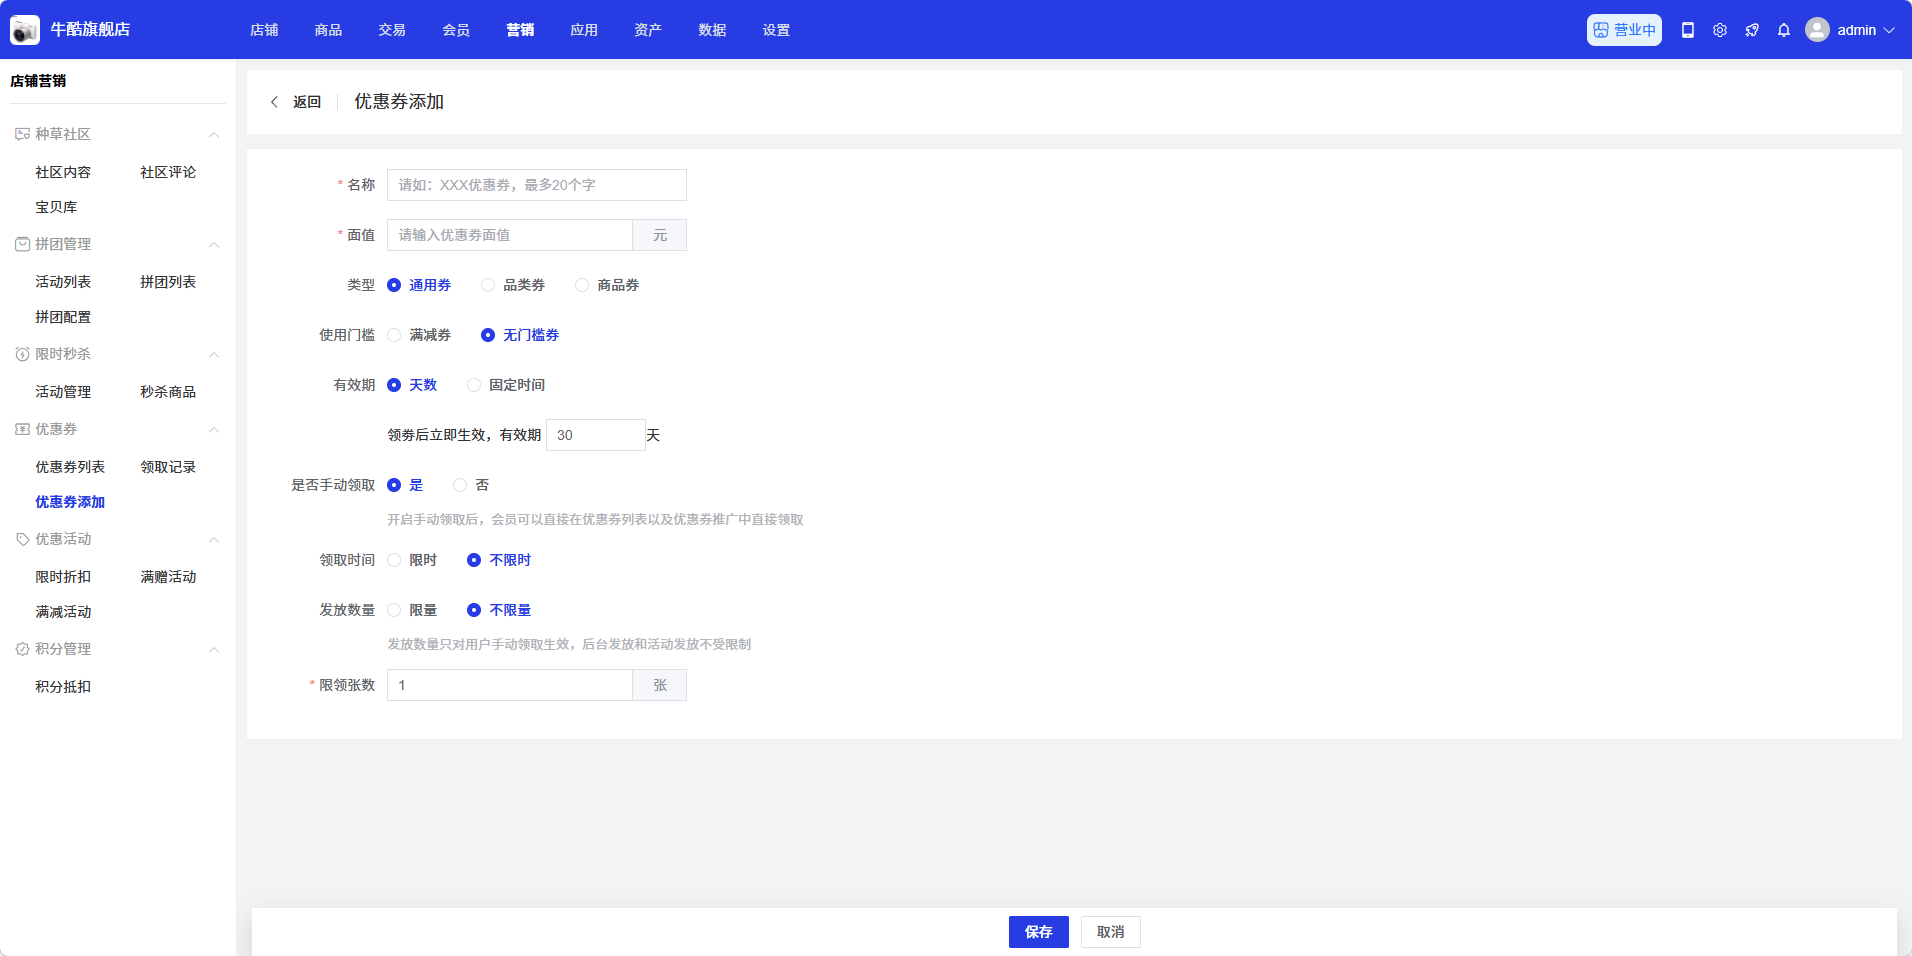The height and width of the screenshot is (956, 1912).
Task: Click the rocket icon in header
Action: [x=1752, y=30]
